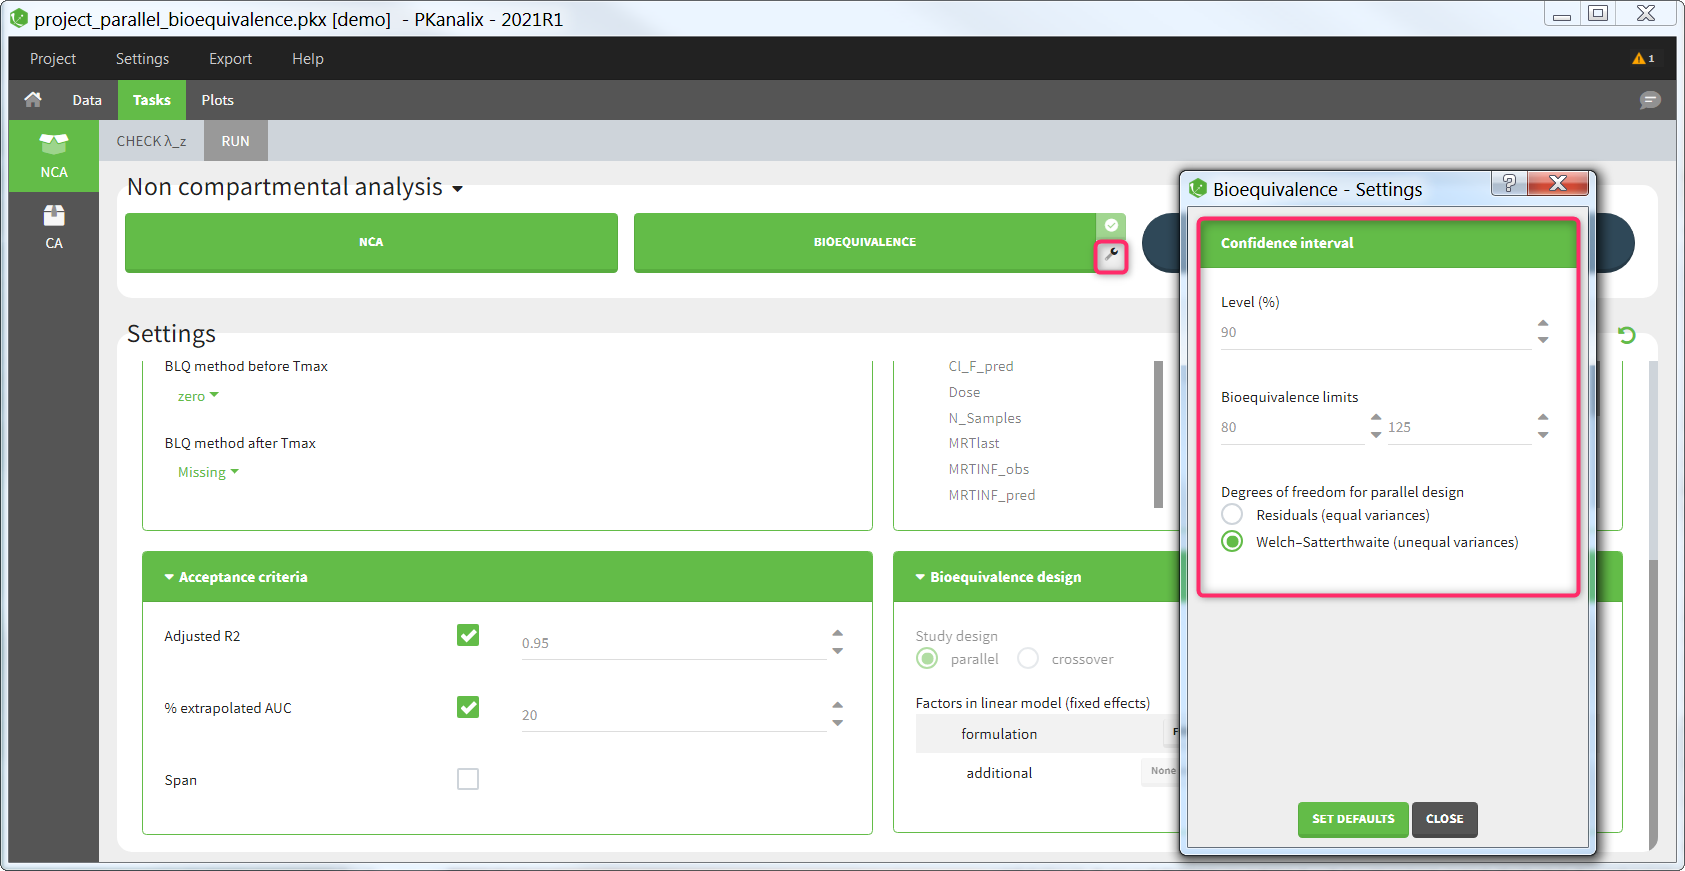
Task: Select Residuals (equal variances) option
Action: point(1232,514)
